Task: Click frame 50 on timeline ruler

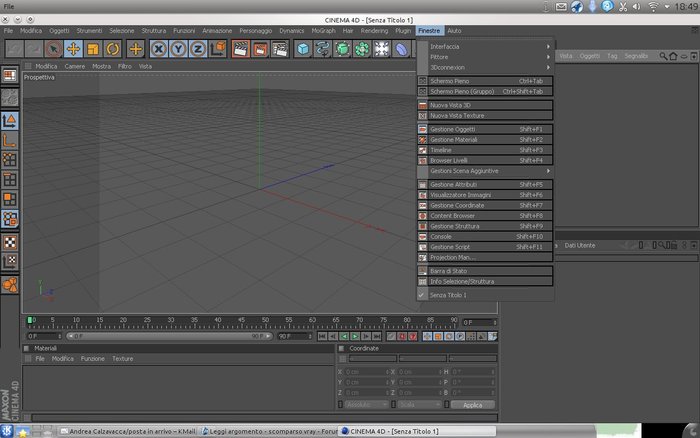Action: tap(265, 322)
